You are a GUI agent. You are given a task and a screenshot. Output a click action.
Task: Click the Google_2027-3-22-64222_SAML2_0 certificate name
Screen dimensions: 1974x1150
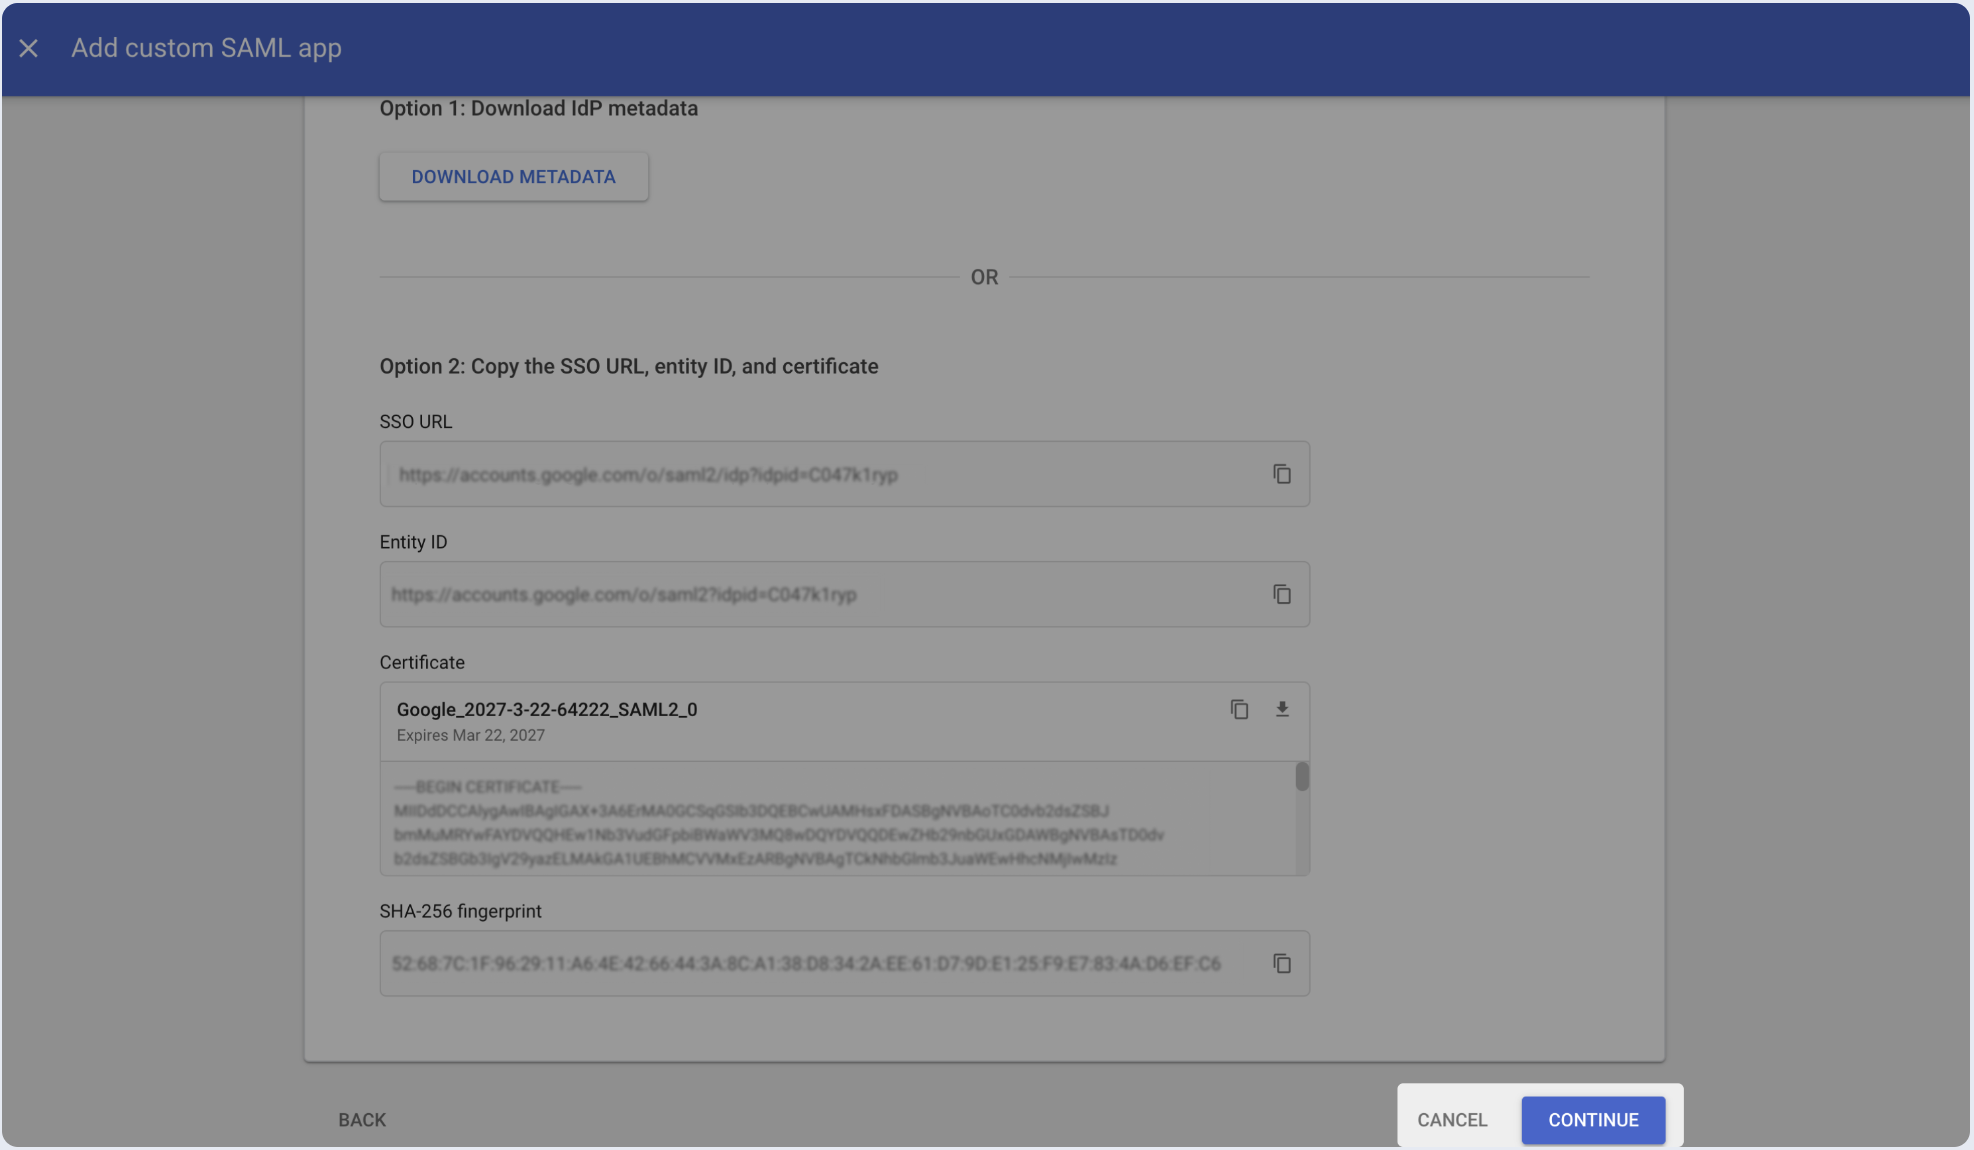coord(547,709)
